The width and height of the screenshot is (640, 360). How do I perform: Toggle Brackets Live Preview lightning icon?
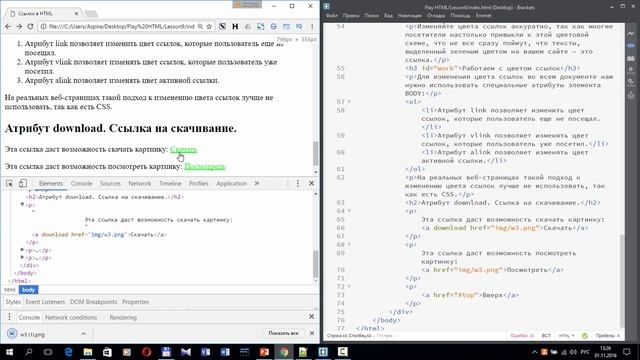(631, 33)
